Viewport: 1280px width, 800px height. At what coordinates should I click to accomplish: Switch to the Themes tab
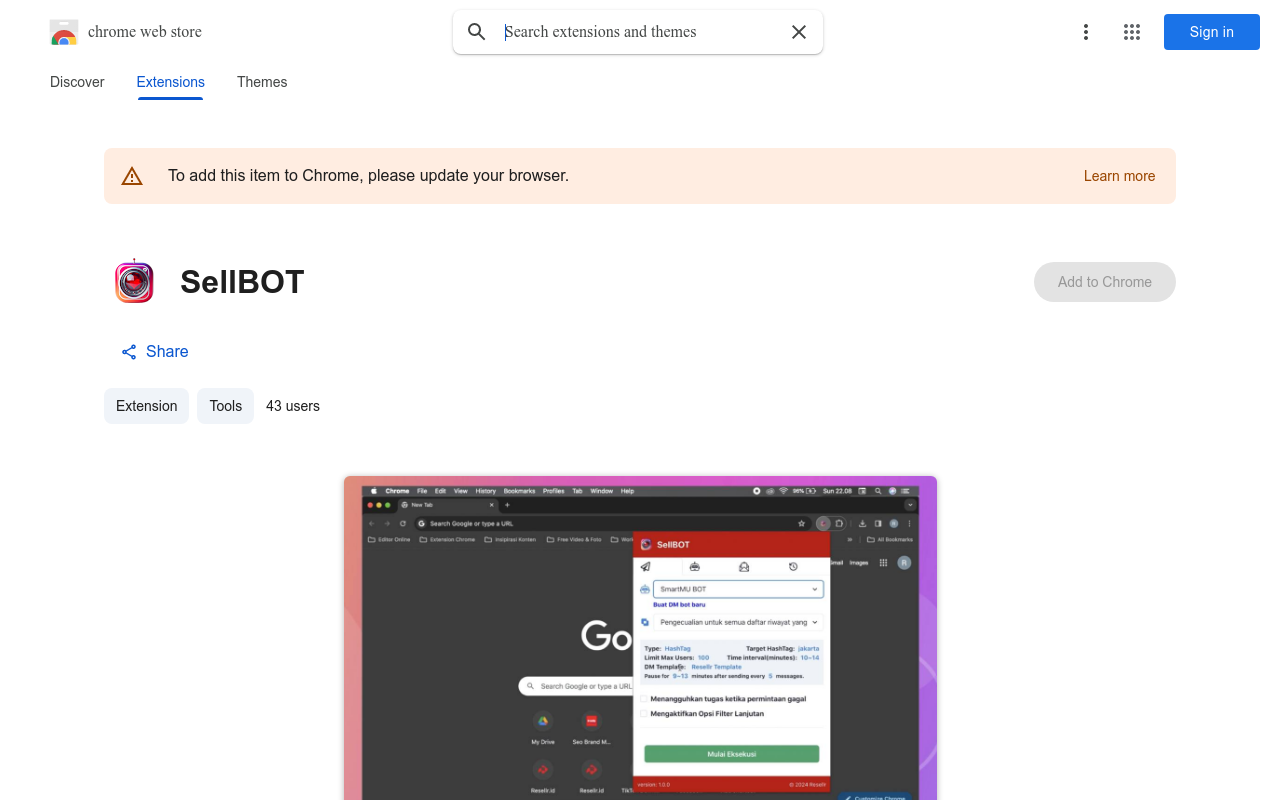(x=262, y=82)
